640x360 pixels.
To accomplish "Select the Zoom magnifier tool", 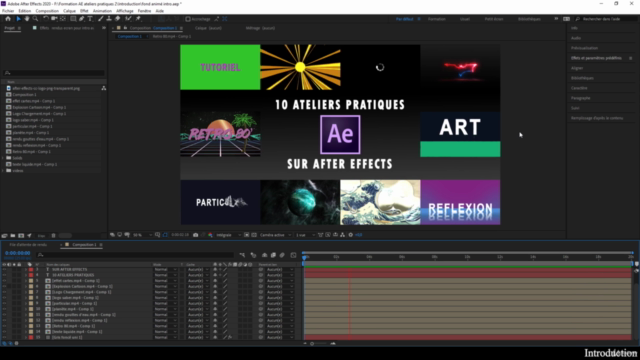I will tap(35, 19).
